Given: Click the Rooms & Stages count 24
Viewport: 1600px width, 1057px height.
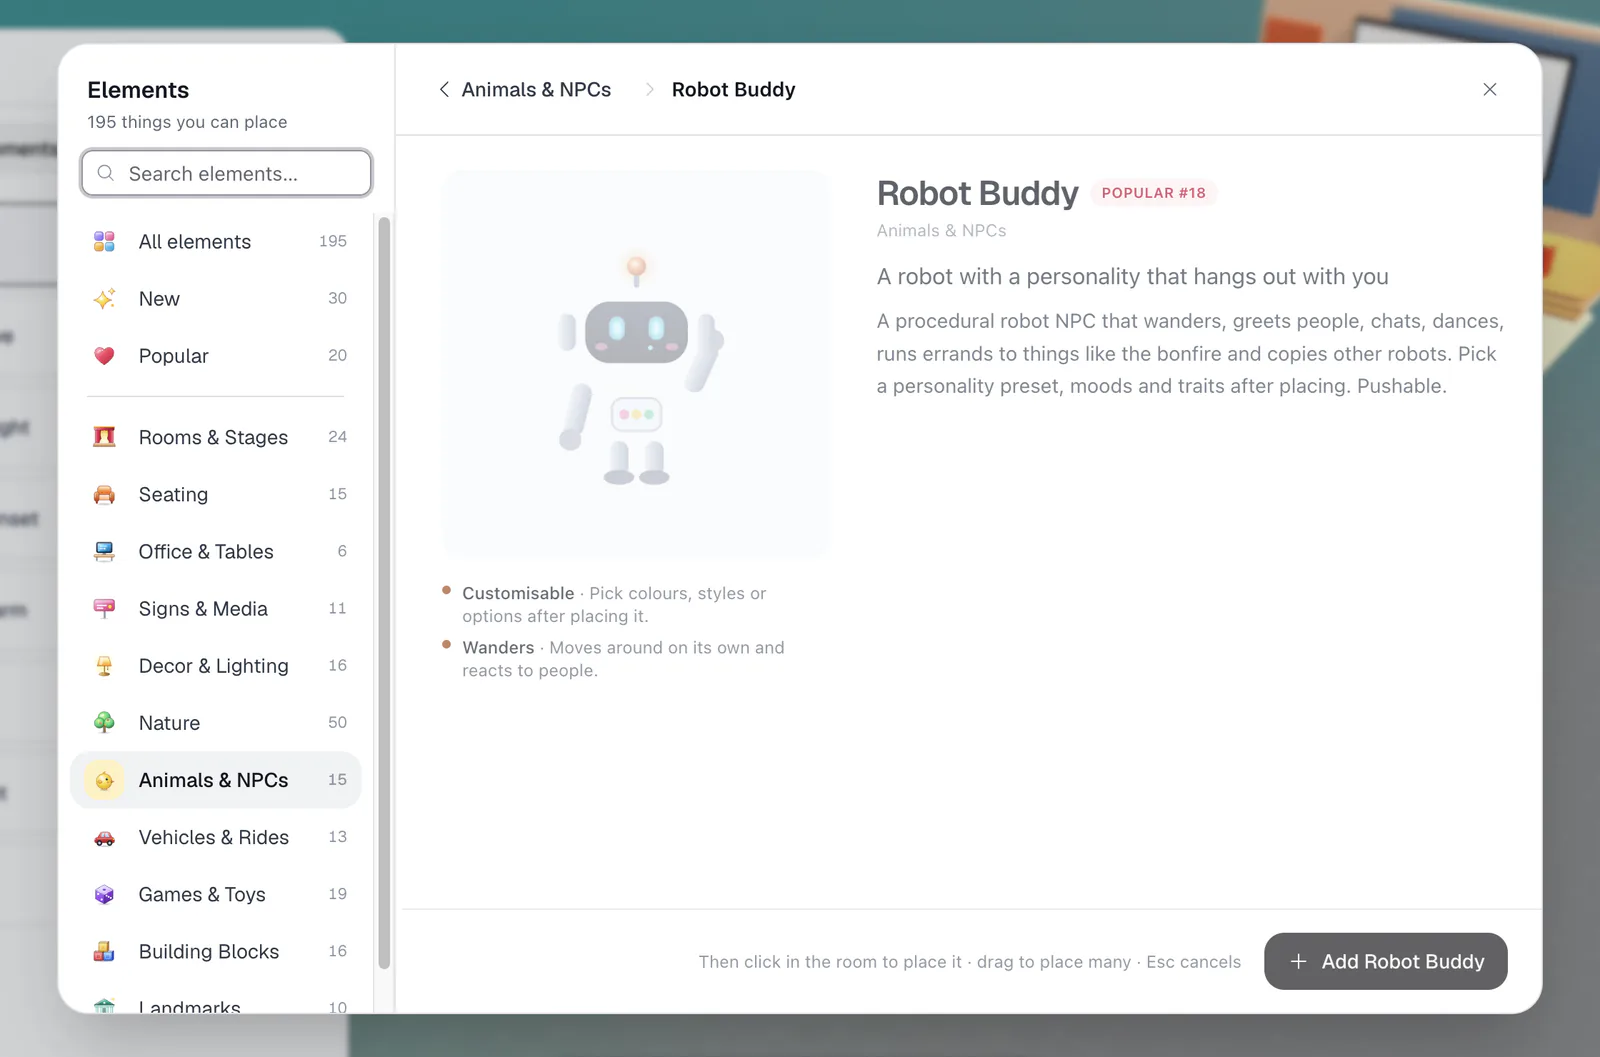Looking at the screenshot, I should pos(337,437).
